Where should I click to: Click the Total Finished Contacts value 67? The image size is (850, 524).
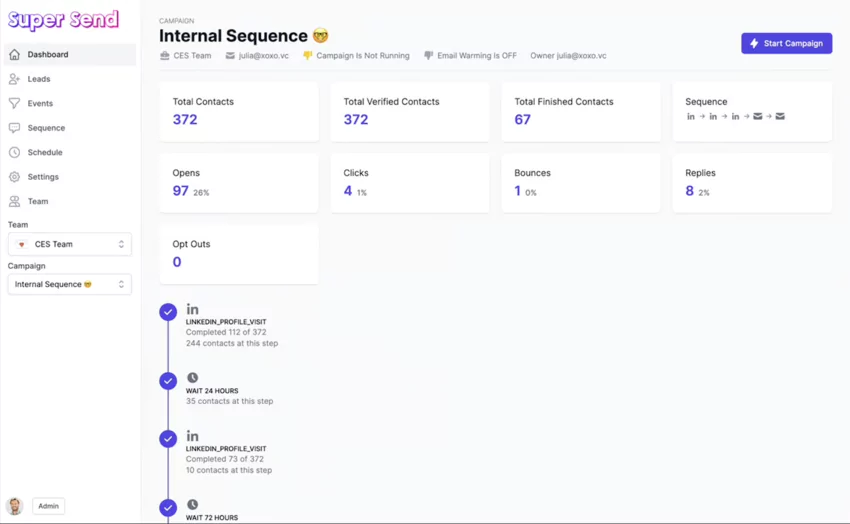click(523, 120)
